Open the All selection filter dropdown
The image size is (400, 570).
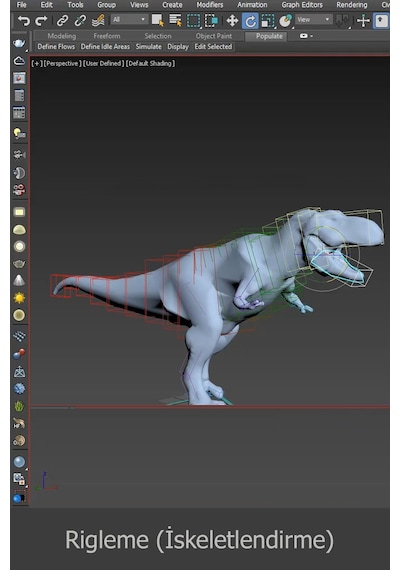129,19
